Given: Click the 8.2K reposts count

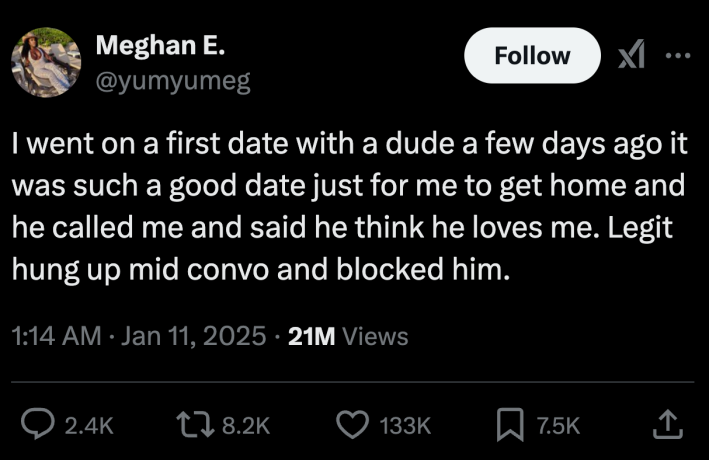Looking at the screenshot, I should click(245, 426).
